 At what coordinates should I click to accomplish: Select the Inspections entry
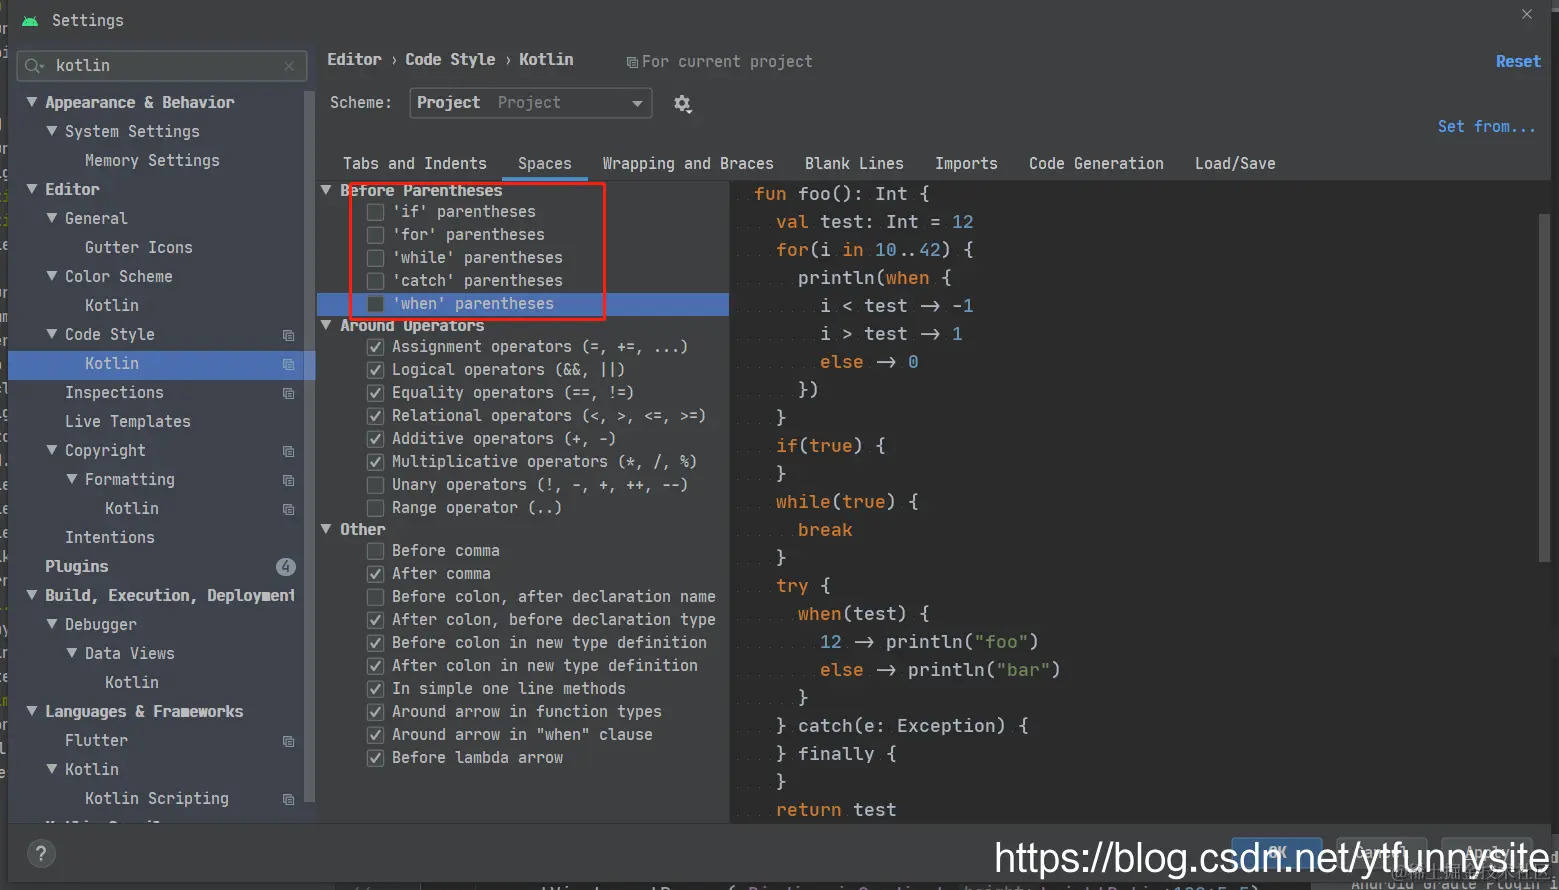(x=114, y=393)
